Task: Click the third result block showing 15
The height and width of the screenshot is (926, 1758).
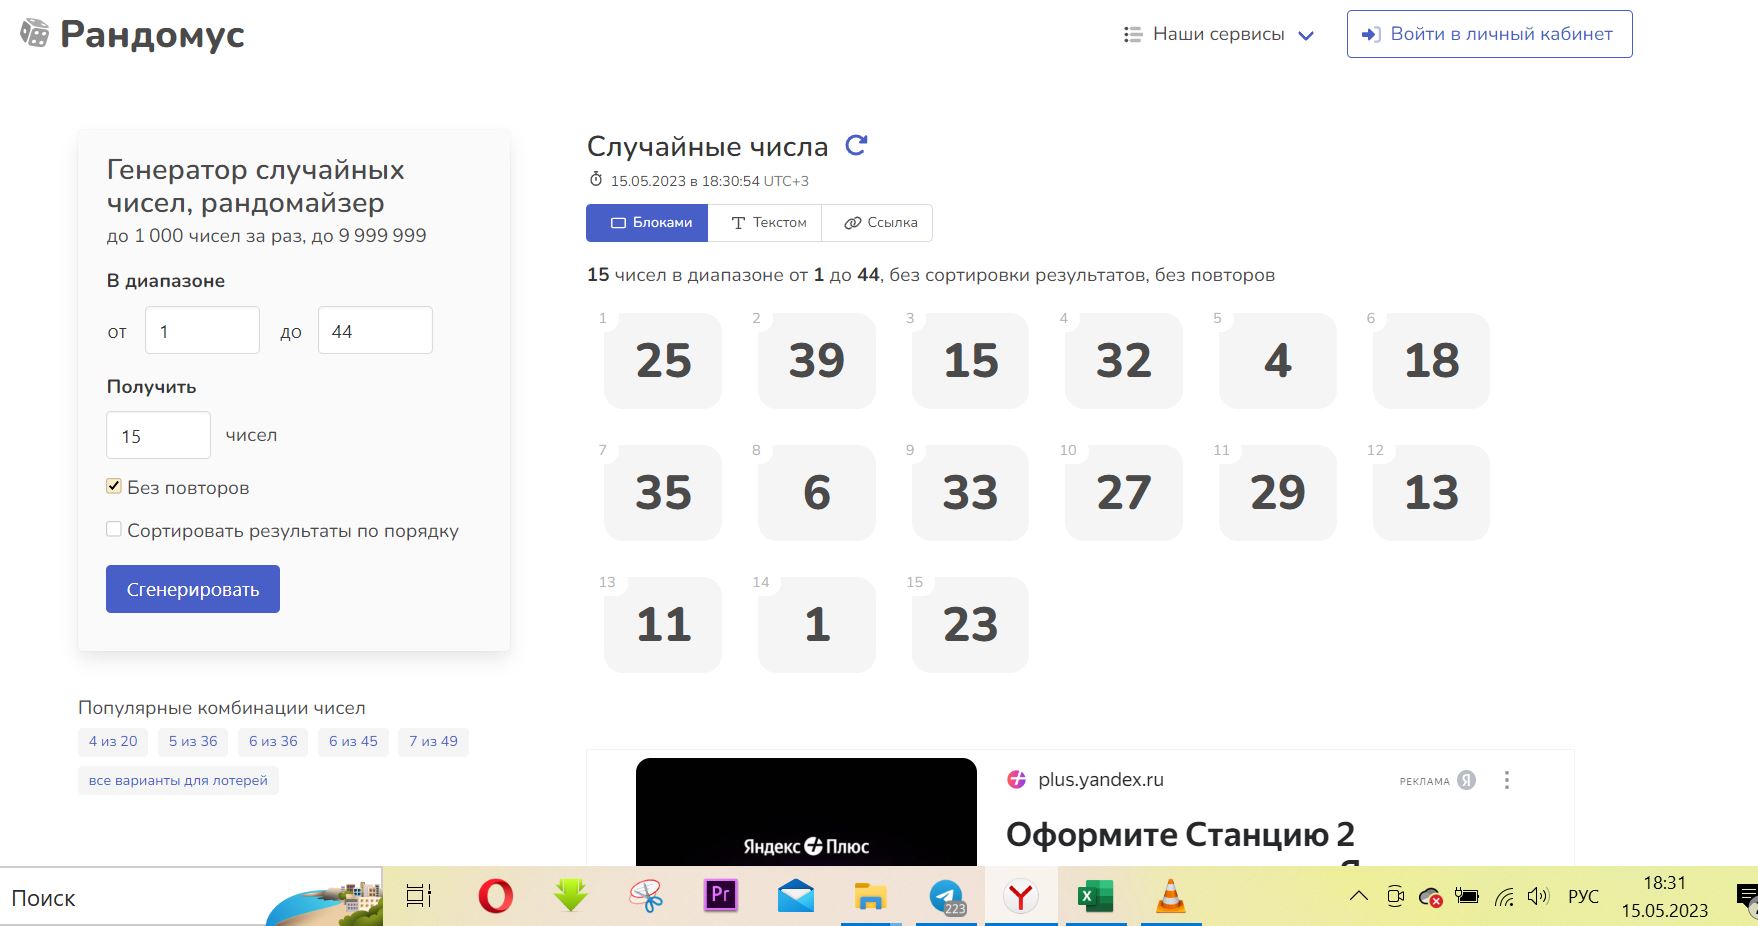Action: 970,361
